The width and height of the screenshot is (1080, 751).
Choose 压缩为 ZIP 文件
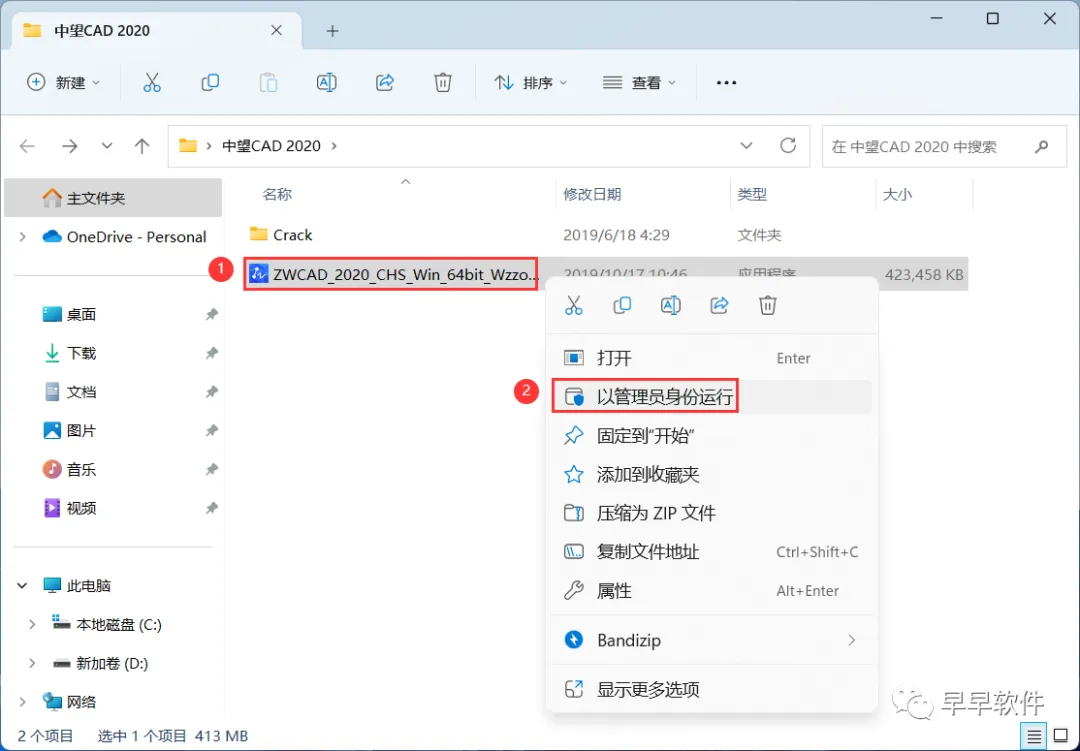point(712,513)
